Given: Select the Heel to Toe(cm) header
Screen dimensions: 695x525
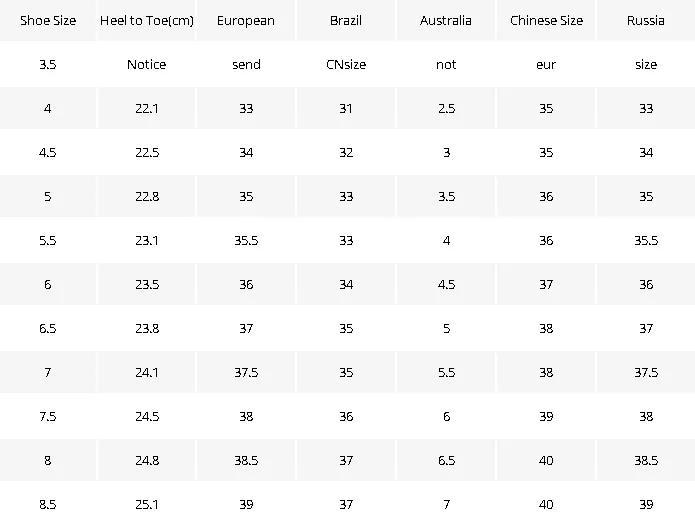Looking at the screenshot, I should pos(147,20).
